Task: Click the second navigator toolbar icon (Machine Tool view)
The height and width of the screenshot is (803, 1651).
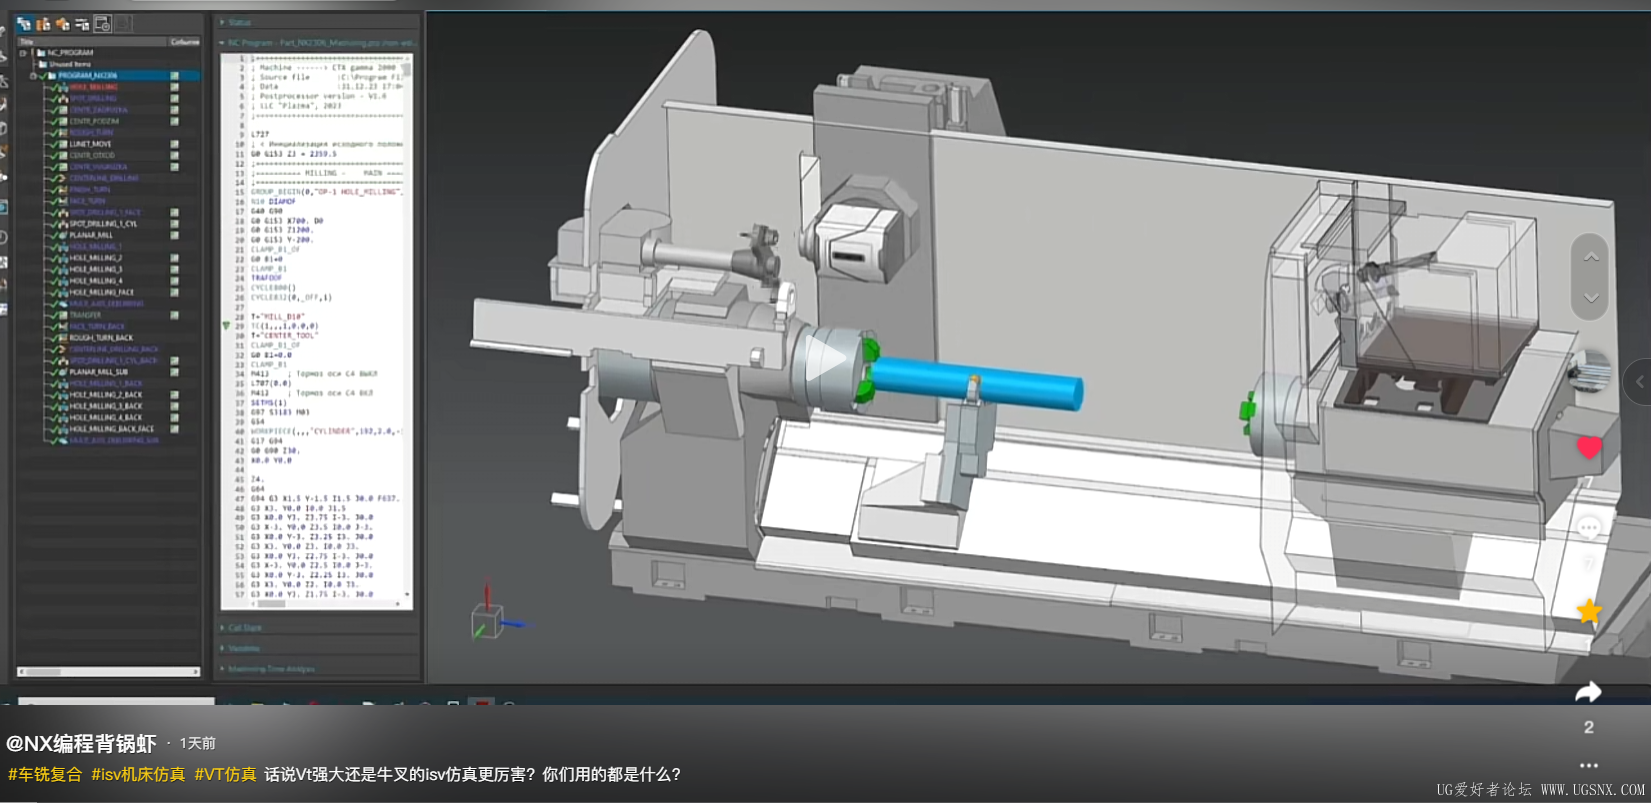Action: (43, 23)
